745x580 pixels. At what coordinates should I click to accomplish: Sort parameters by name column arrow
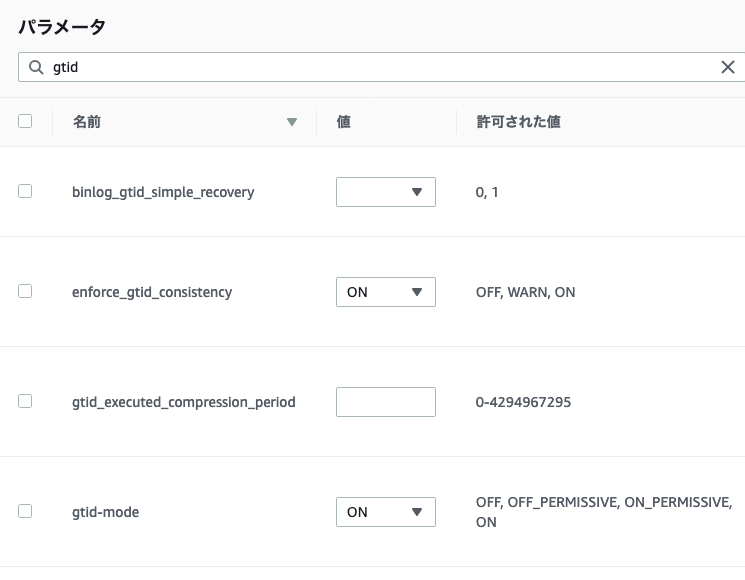pyautogui.click(x=292, y=122)
